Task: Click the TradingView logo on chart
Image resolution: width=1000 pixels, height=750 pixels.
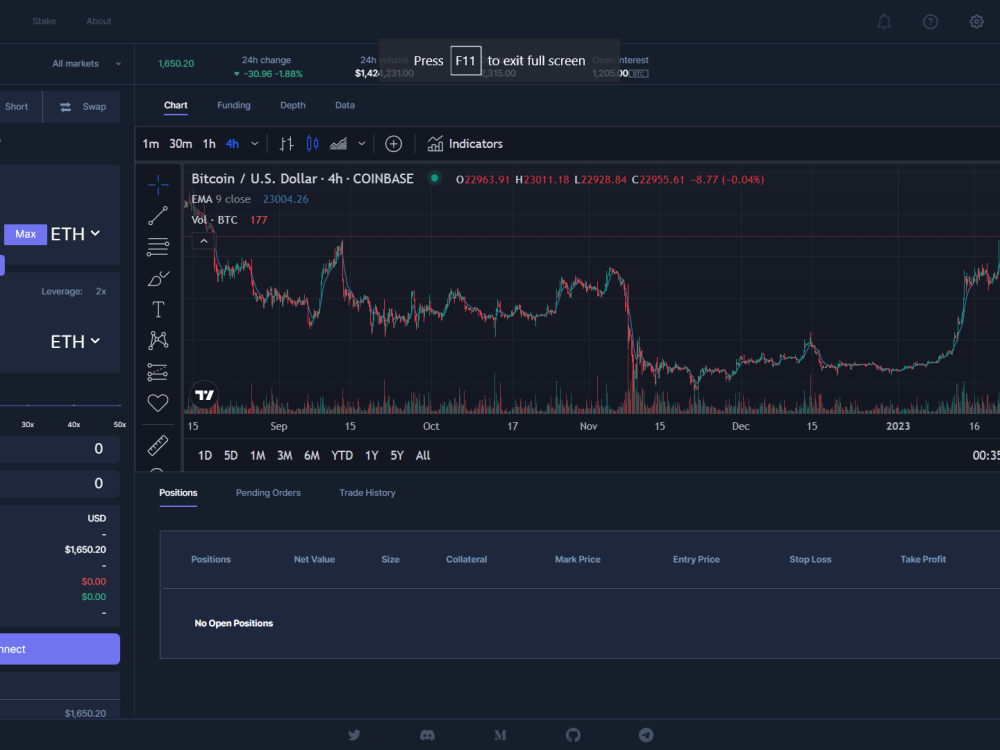Action: [204, 395]
